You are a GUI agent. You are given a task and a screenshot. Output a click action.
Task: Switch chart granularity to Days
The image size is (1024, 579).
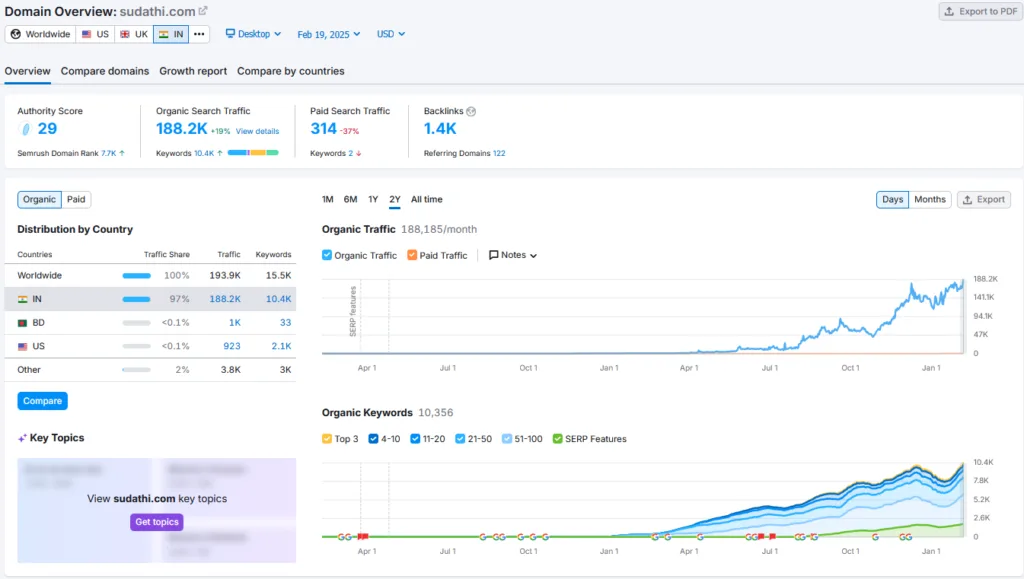892,199
